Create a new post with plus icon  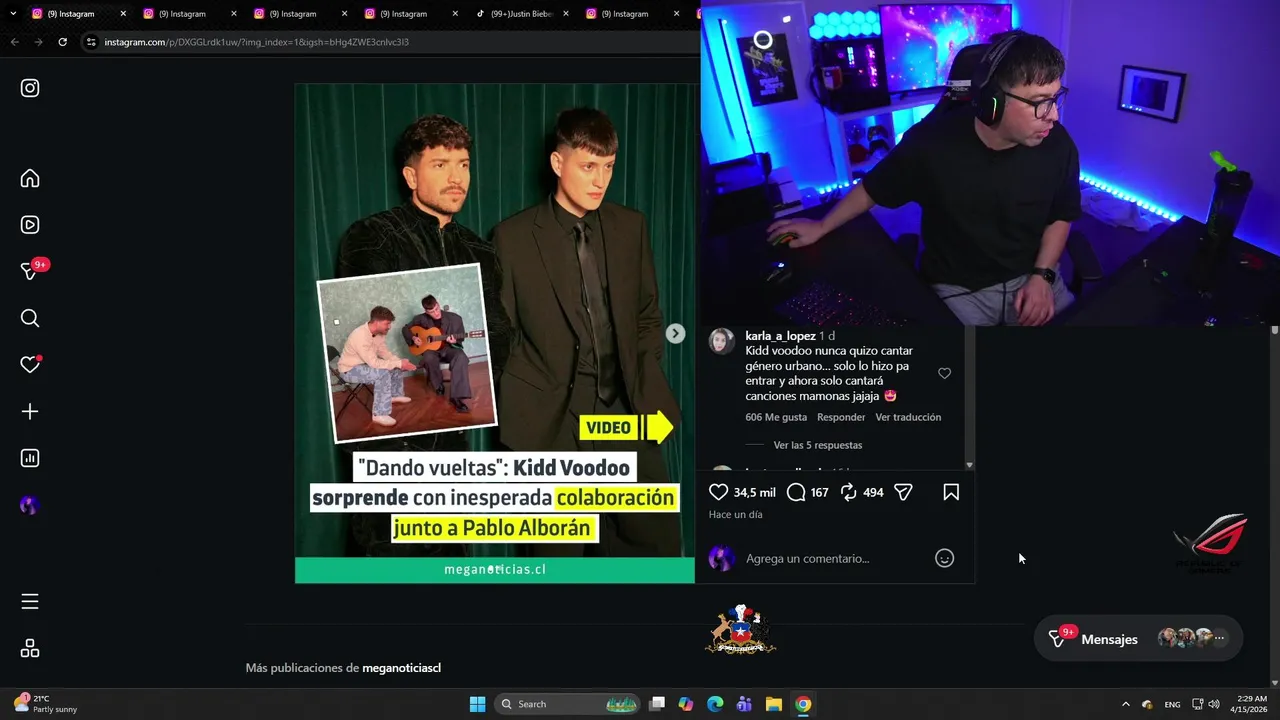pyautogui.click(x=30, y=411)
